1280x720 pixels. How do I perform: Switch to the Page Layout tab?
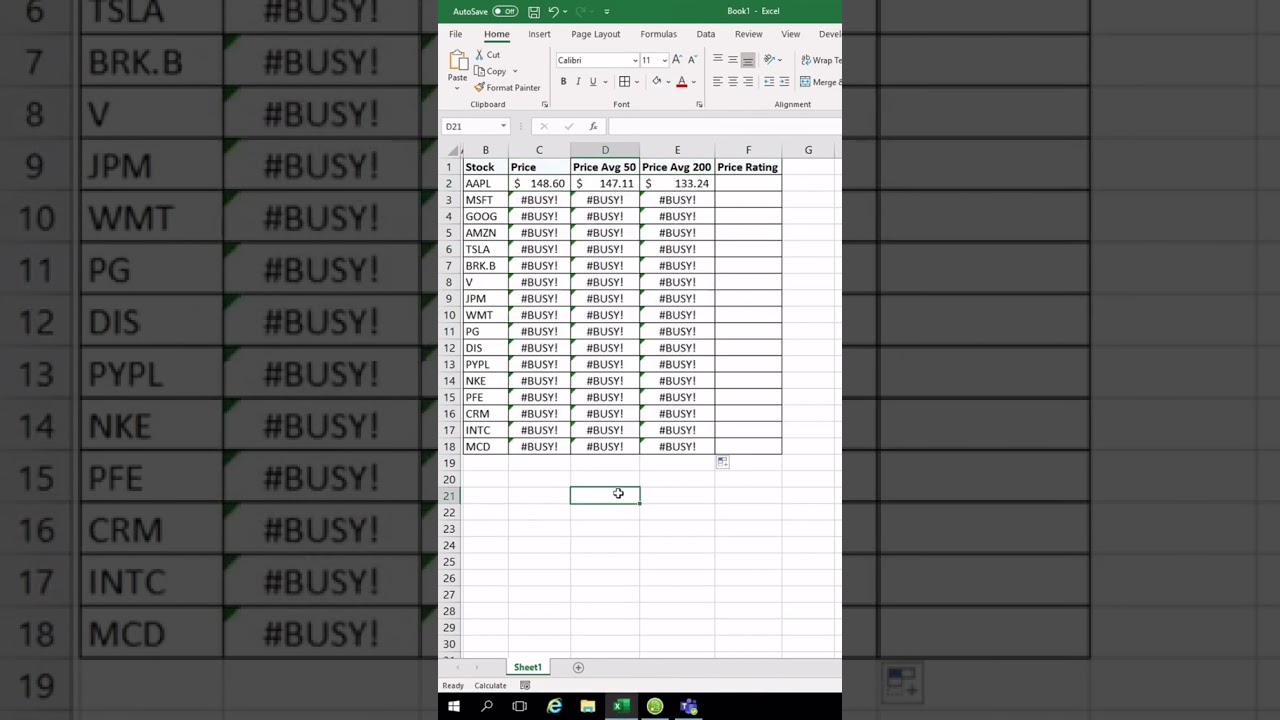point(595,34)
